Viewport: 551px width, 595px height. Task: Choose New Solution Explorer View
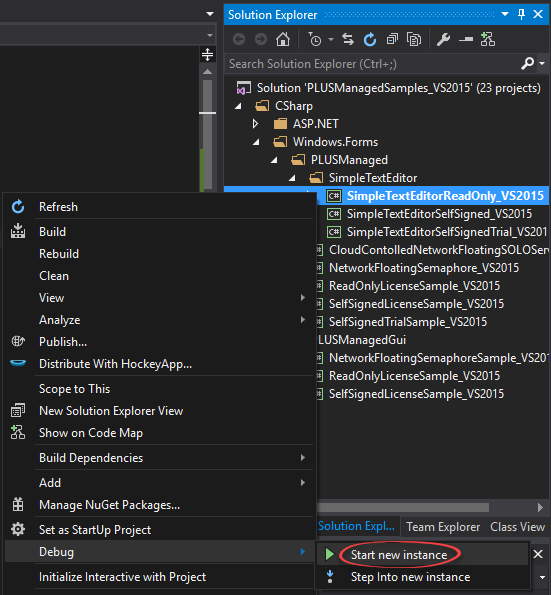coord(159,411)
